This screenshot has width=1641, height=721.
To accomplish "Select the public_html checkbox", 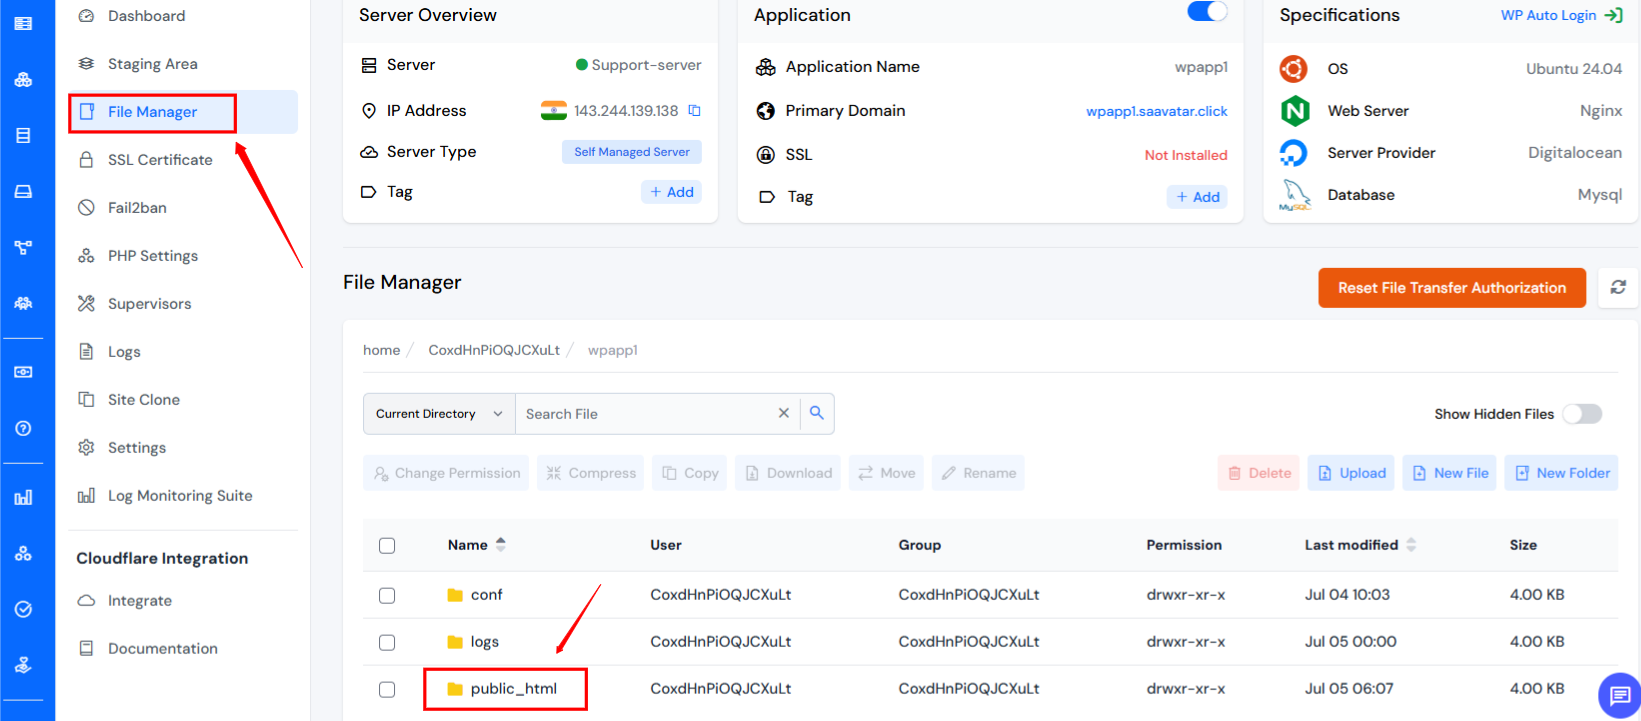I will 387,690.
